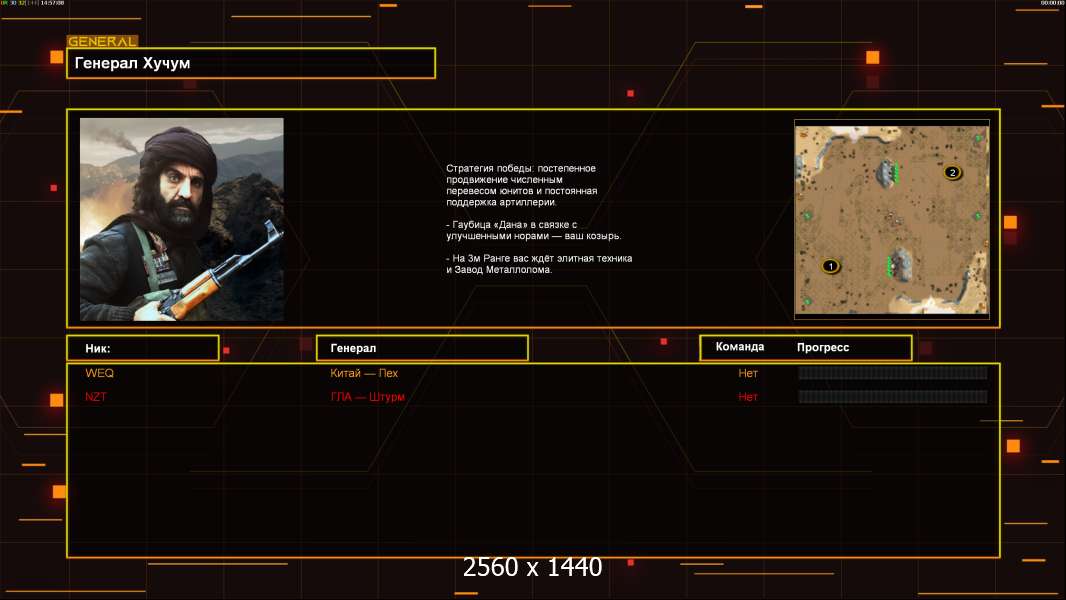
Task: Click the Нет team value for WEQ
Action: pyautogui.click(x=748, y=373)
